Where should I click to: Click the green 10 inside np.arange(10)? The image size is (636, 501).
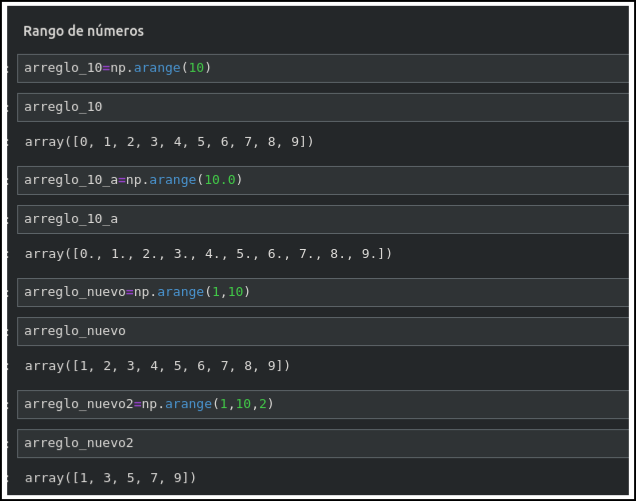pyautogui.click(x=196, y=68)
